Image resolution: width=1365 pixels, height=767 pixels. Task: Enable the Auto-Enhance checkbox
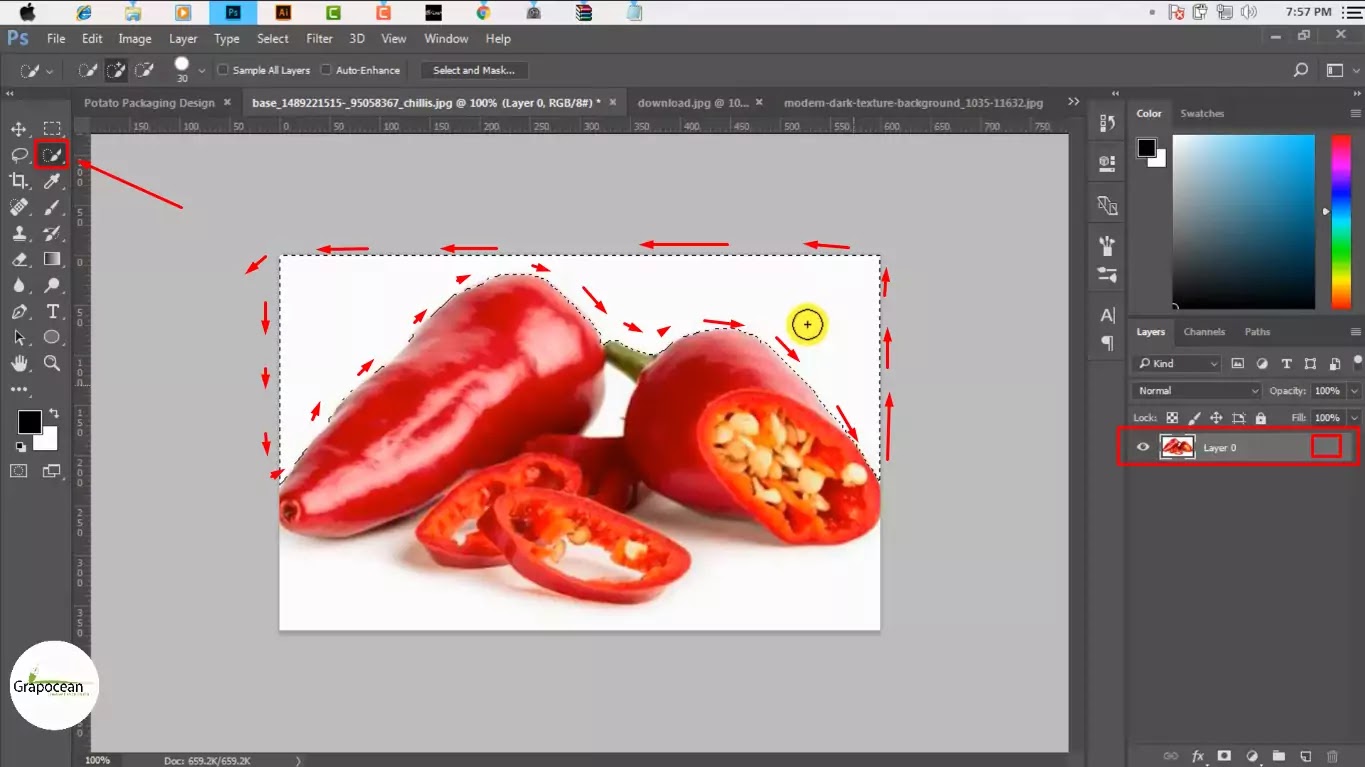pyautogui.click(x=325, y=70)
